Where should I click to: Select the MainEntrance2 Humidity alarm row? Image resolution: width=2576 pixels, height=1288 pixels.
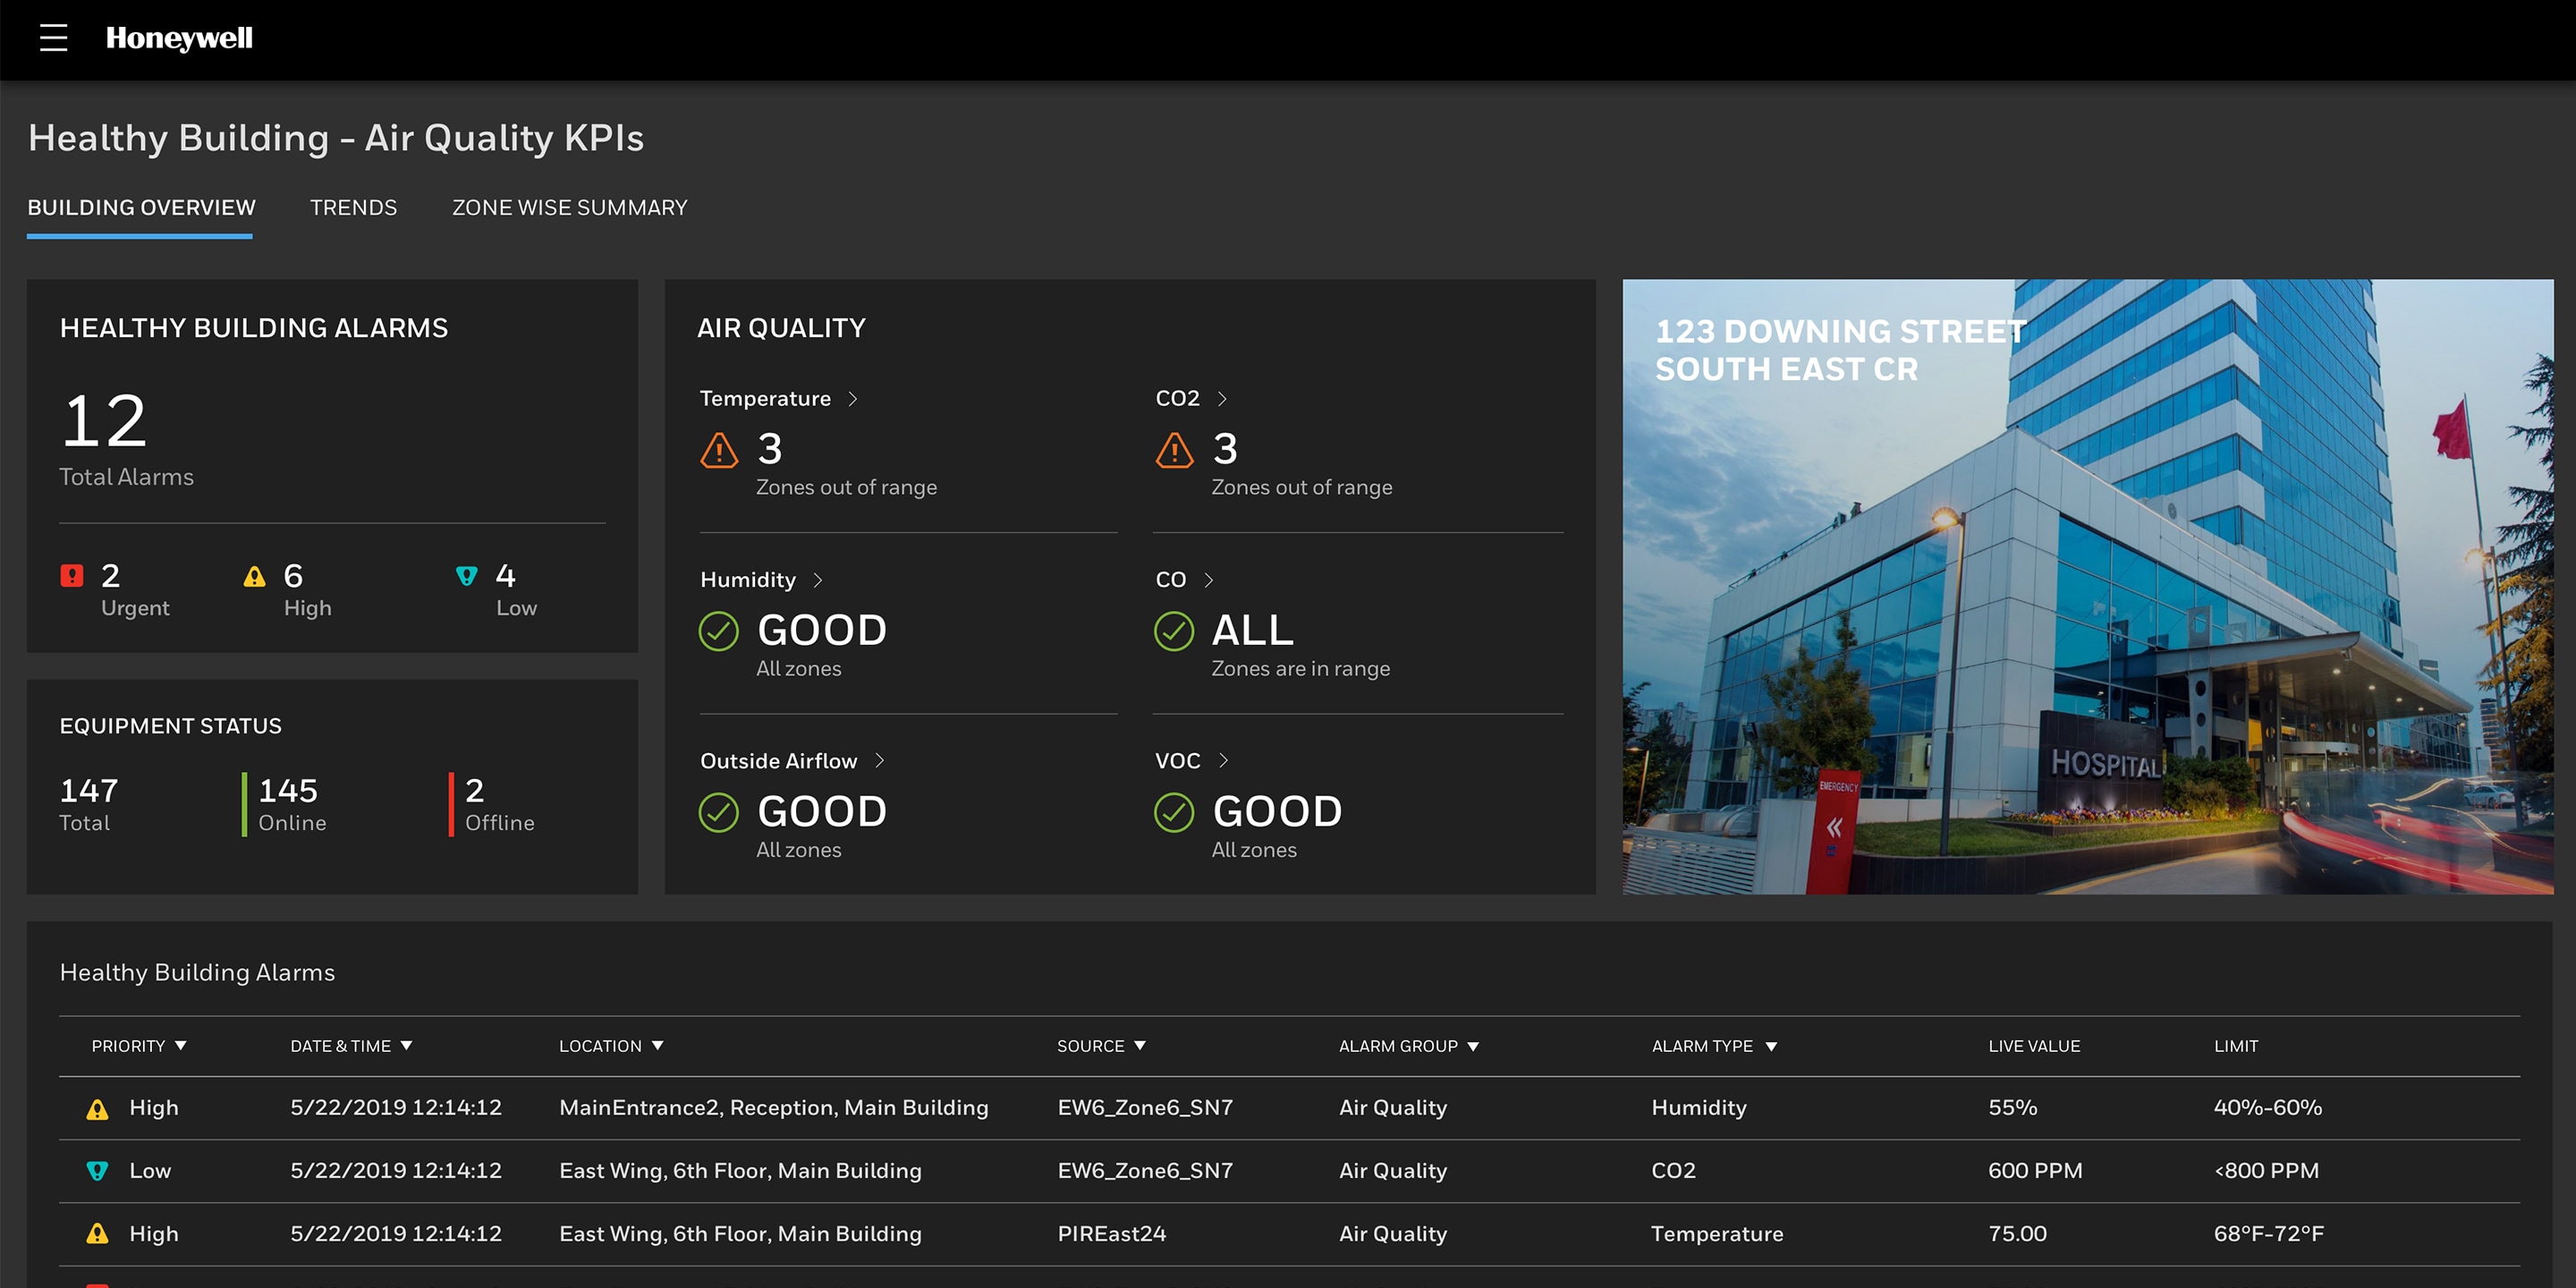pyautogui.click(x=773, y=1107)
